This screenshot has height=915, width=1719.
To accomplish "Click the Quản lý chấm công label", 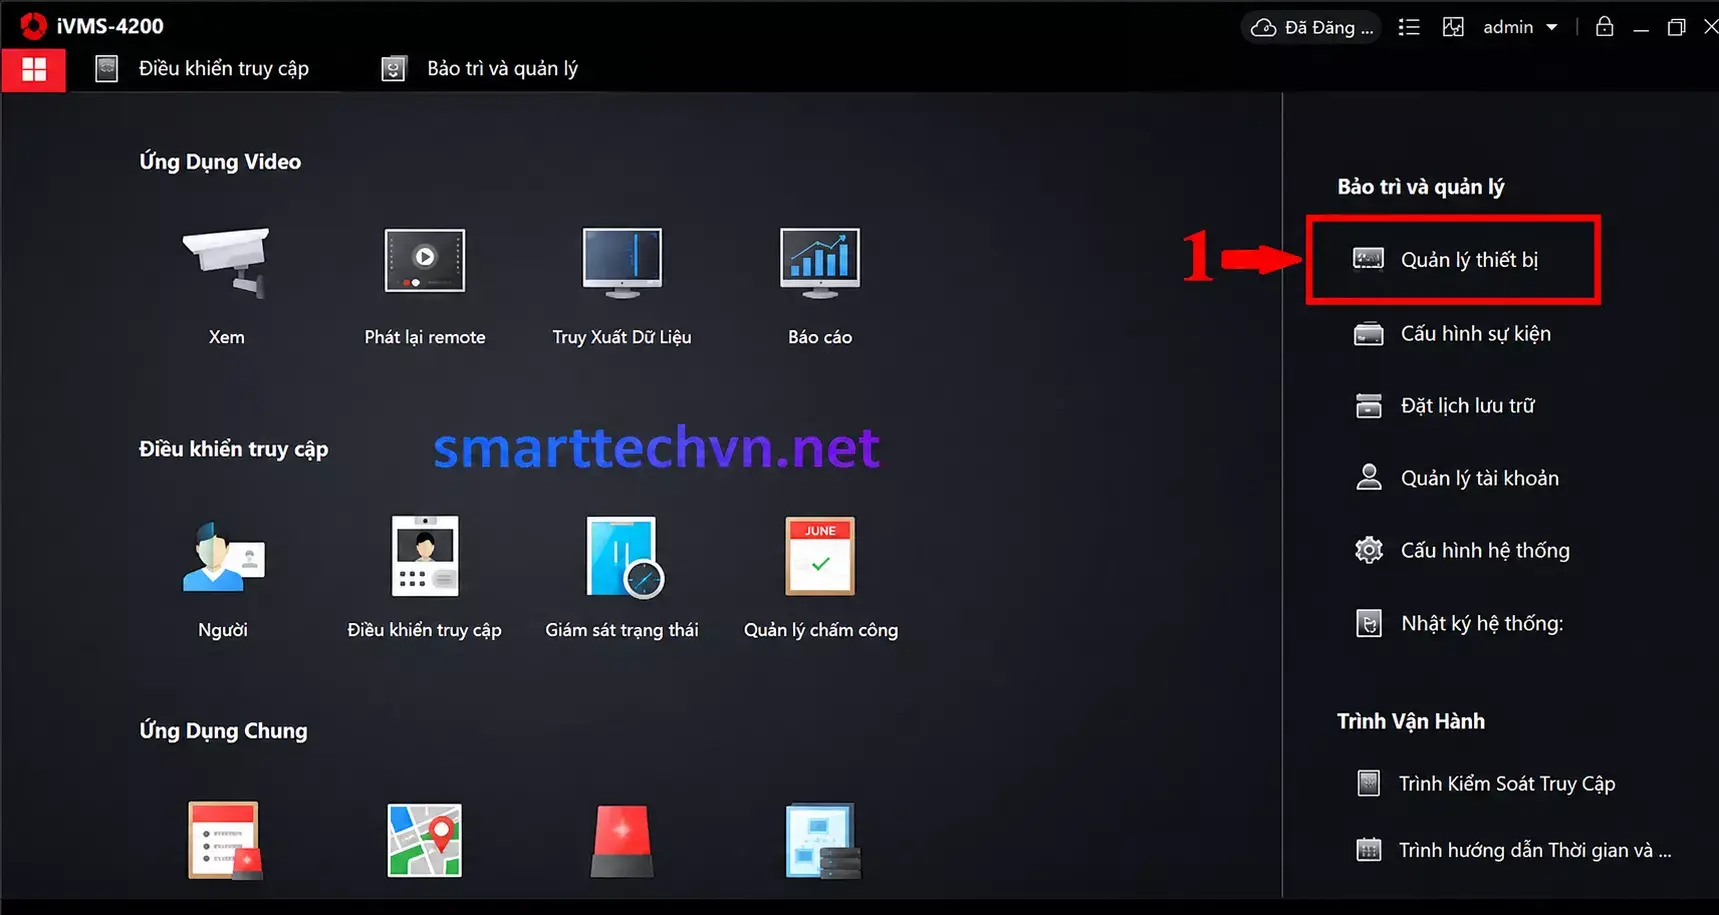I will [x=821, y=630].
